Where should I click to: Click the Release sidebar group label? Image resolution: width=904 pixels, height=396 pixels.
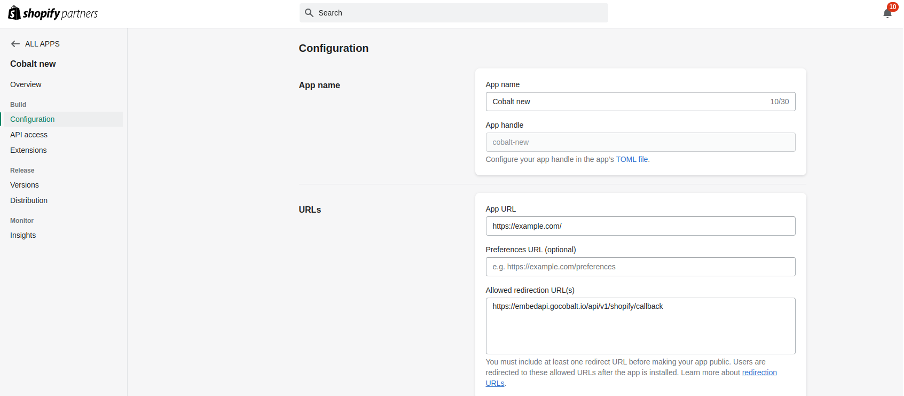22,171
